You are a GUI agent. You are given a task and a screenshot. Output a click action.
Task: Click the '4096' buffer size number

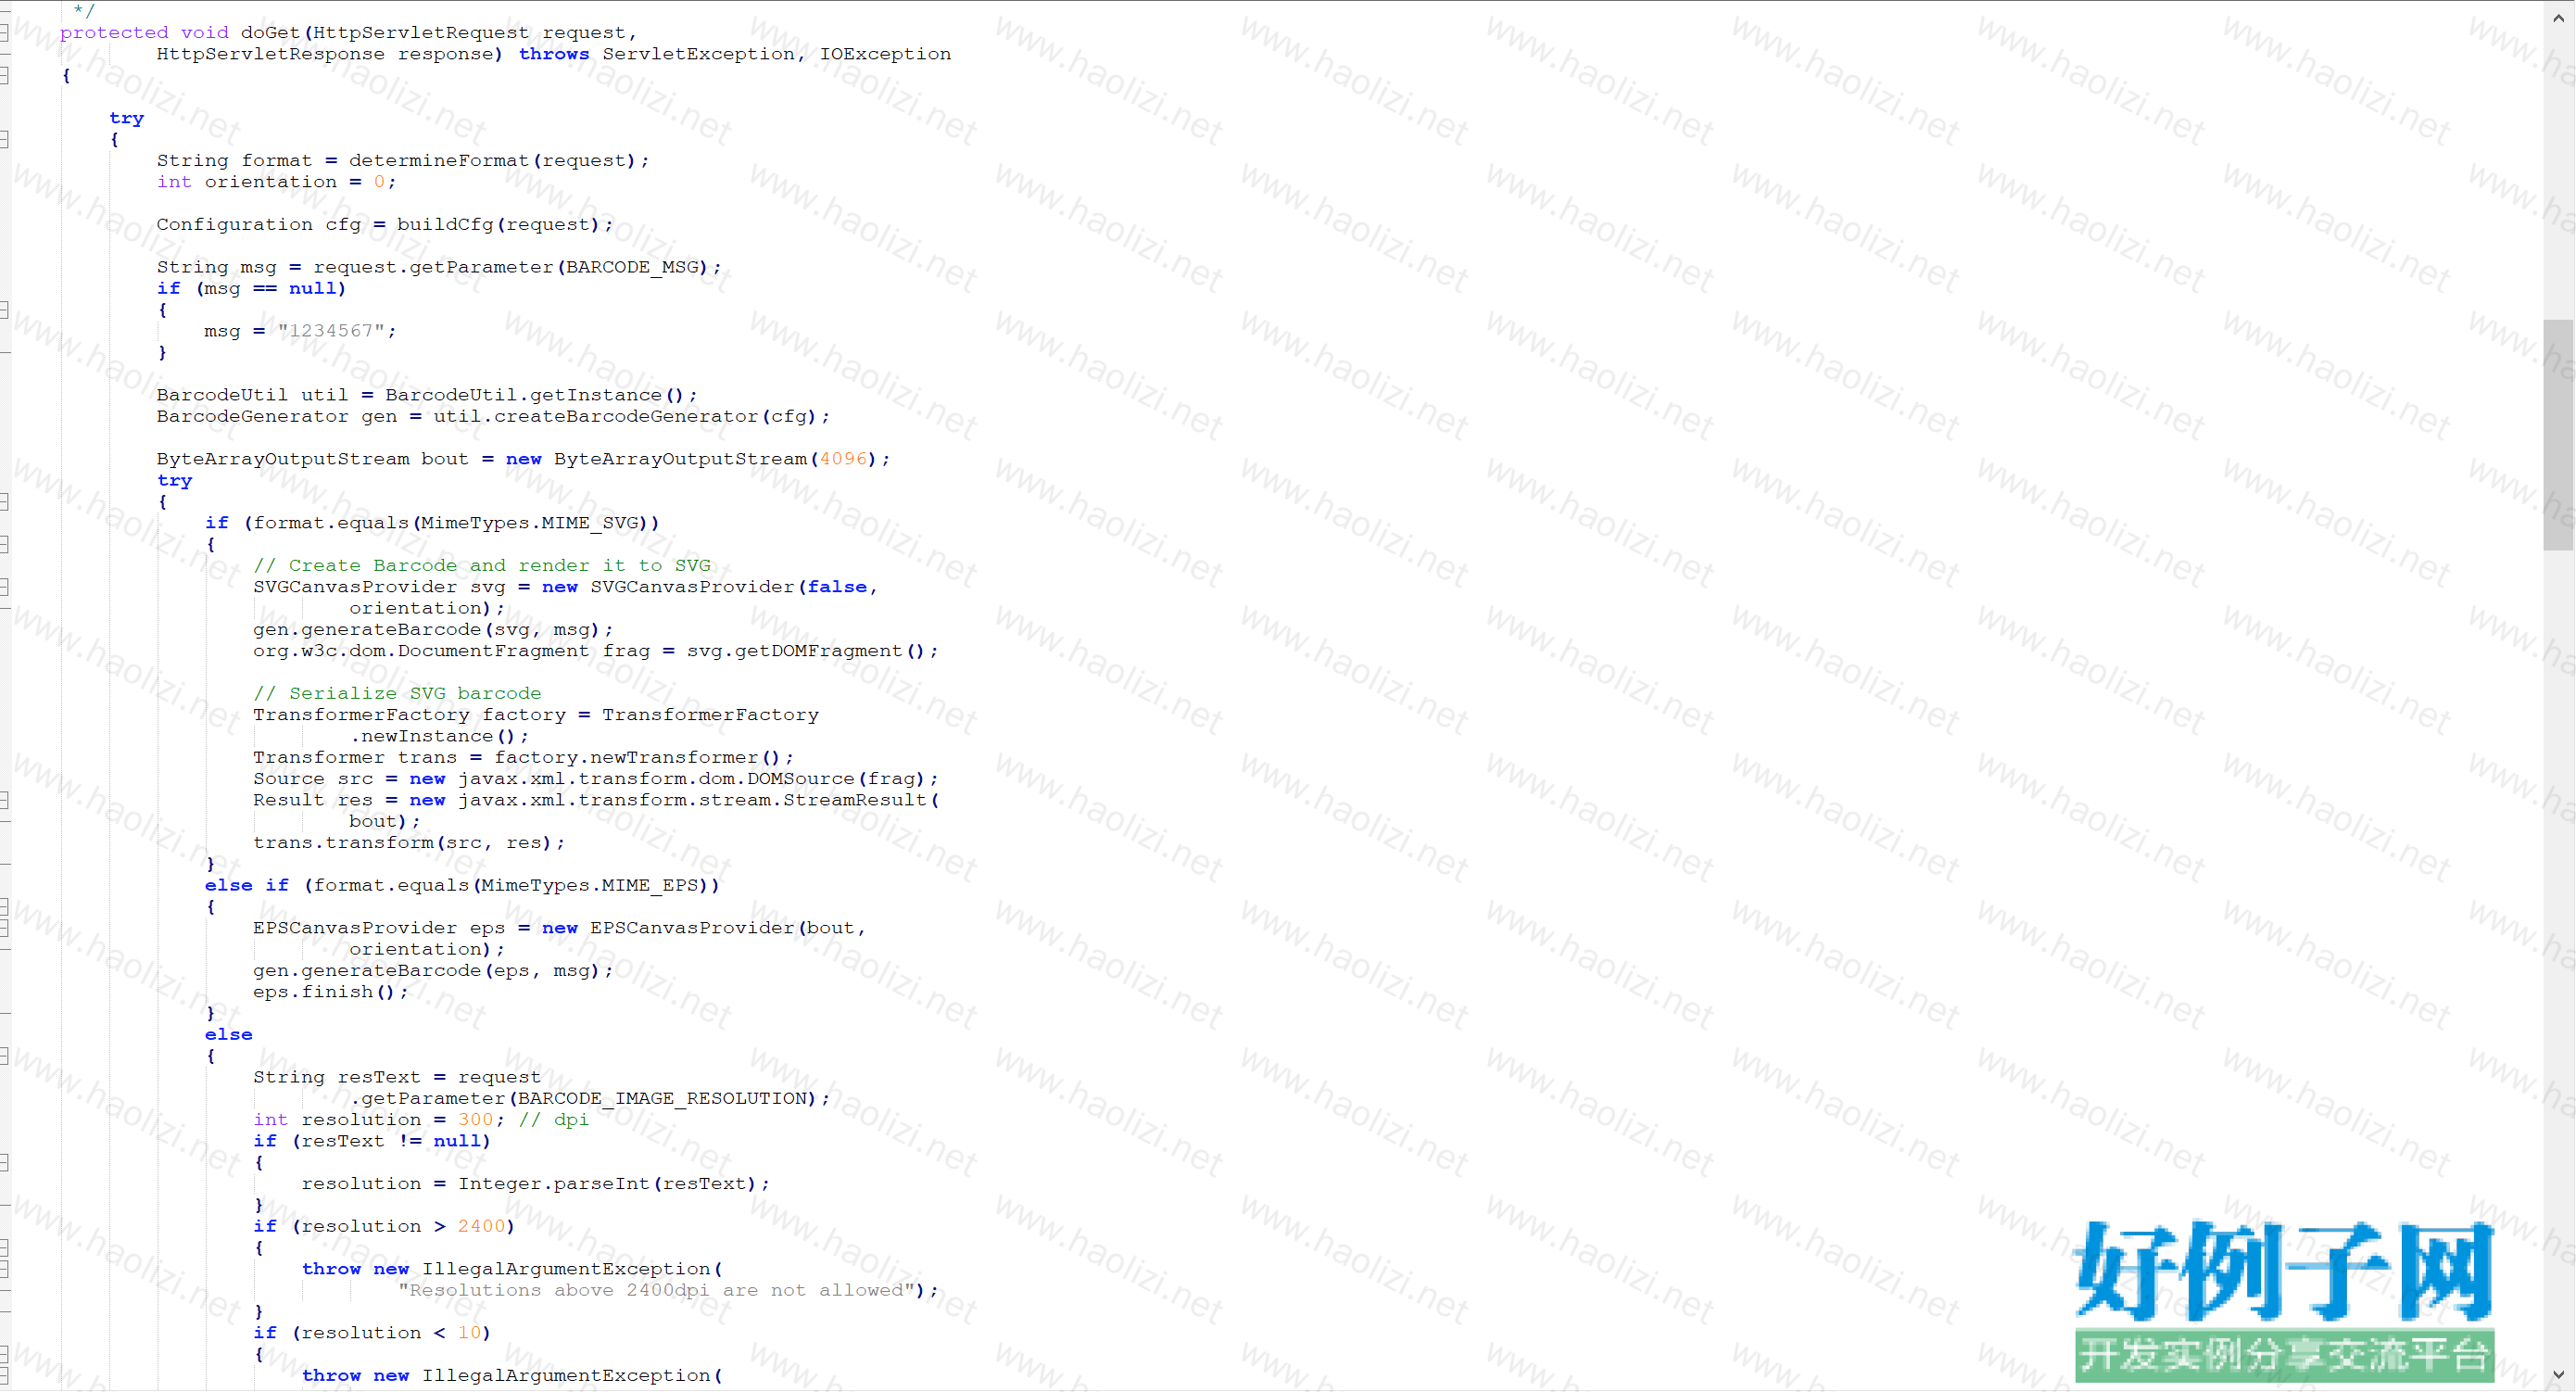point(843,459)
